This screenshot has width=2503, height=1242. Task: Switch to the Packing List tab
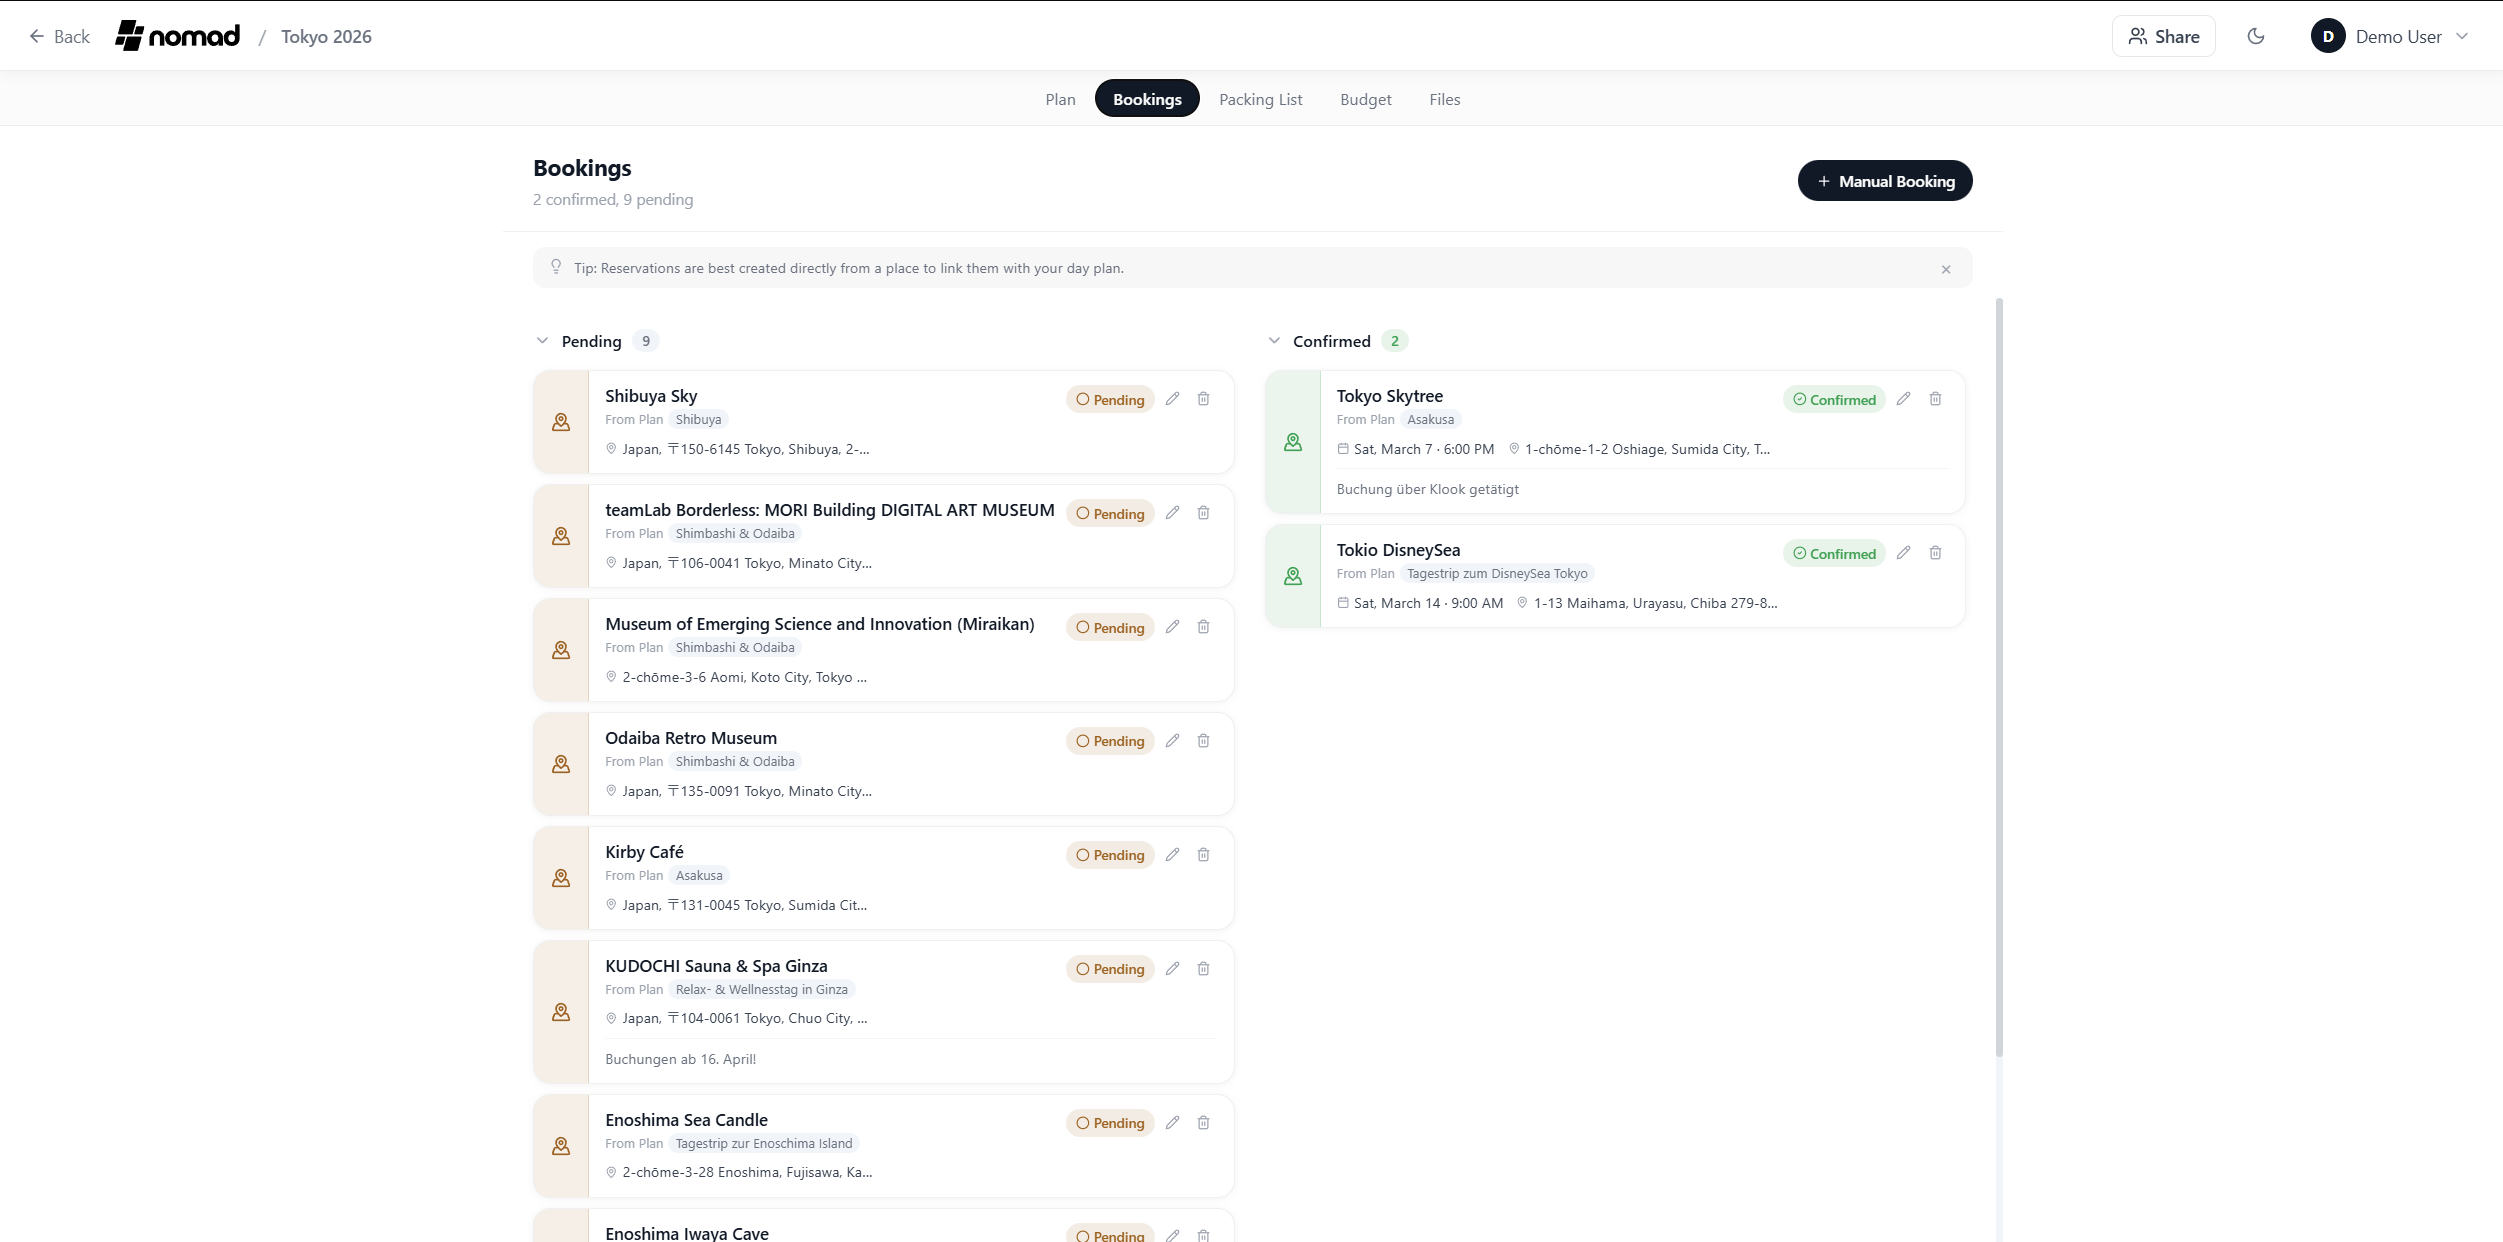(x=1260, y=99)
